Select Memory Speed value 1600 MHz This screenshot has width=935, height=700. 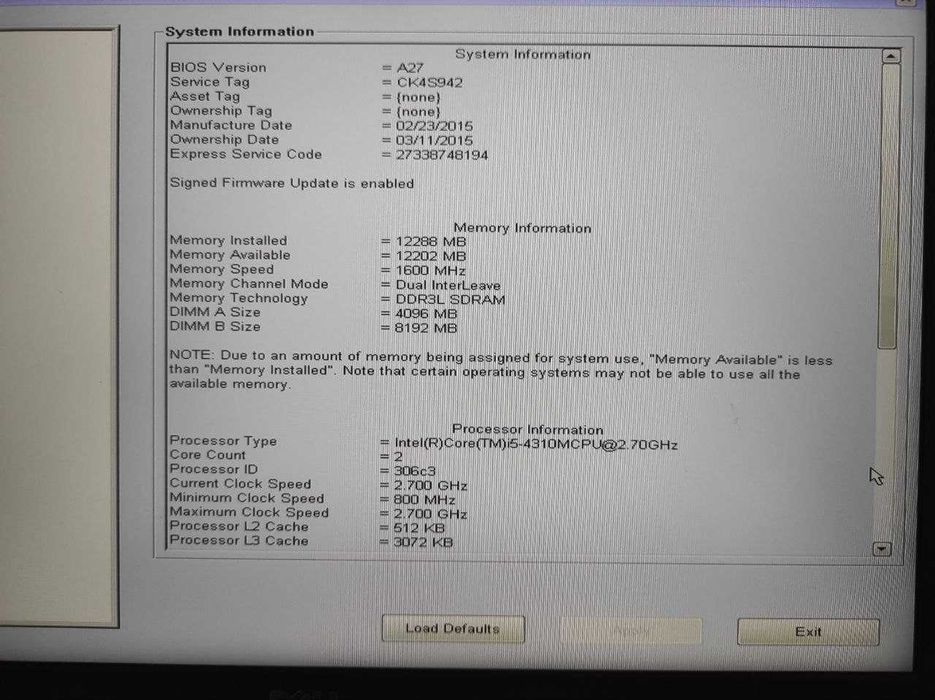(431, 270)
